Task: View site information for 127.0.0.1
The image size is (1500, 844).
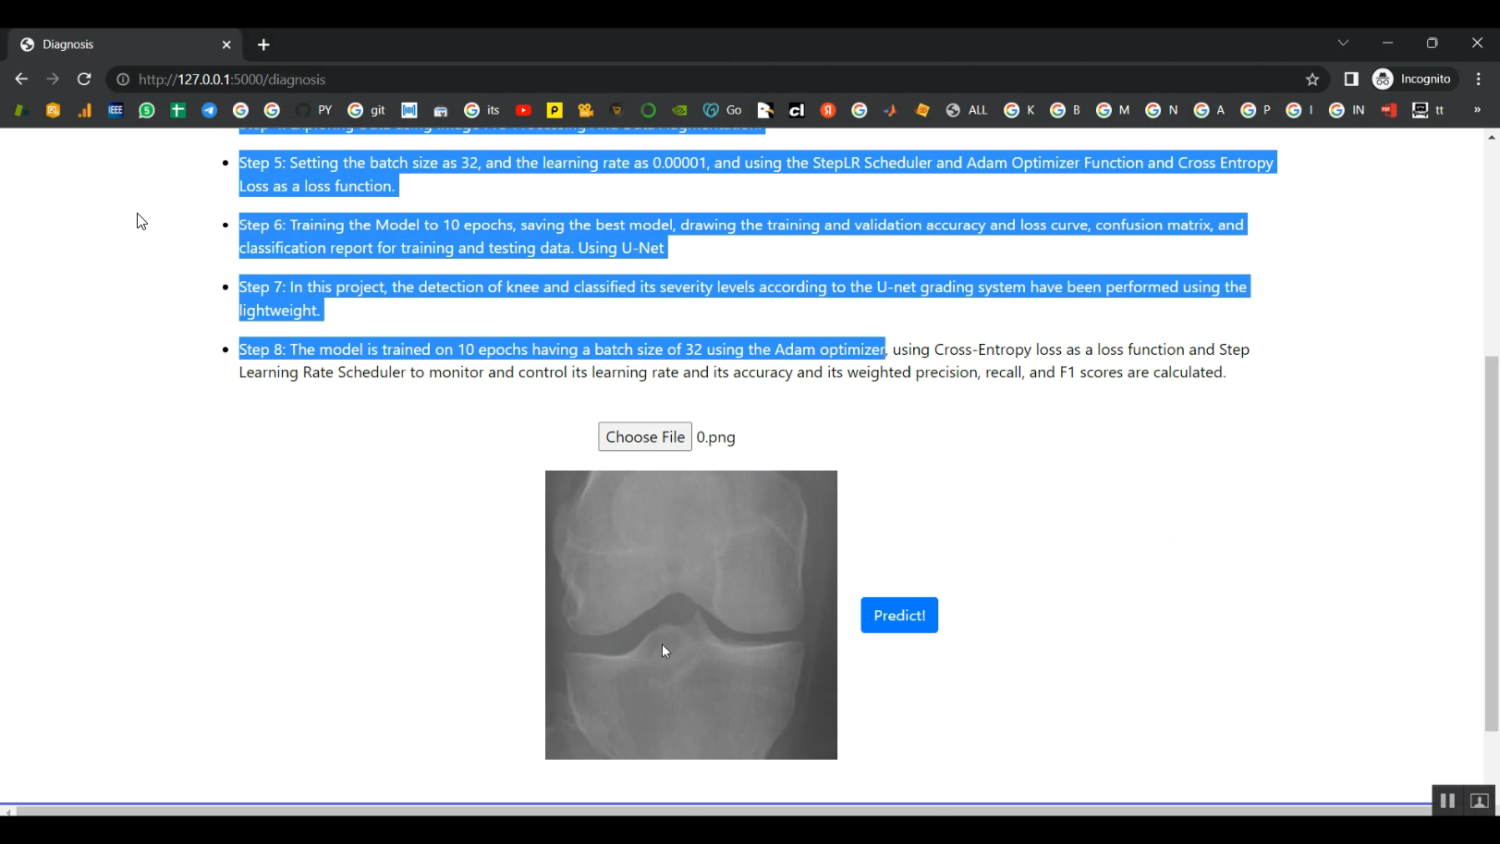Action: [123, 79]
